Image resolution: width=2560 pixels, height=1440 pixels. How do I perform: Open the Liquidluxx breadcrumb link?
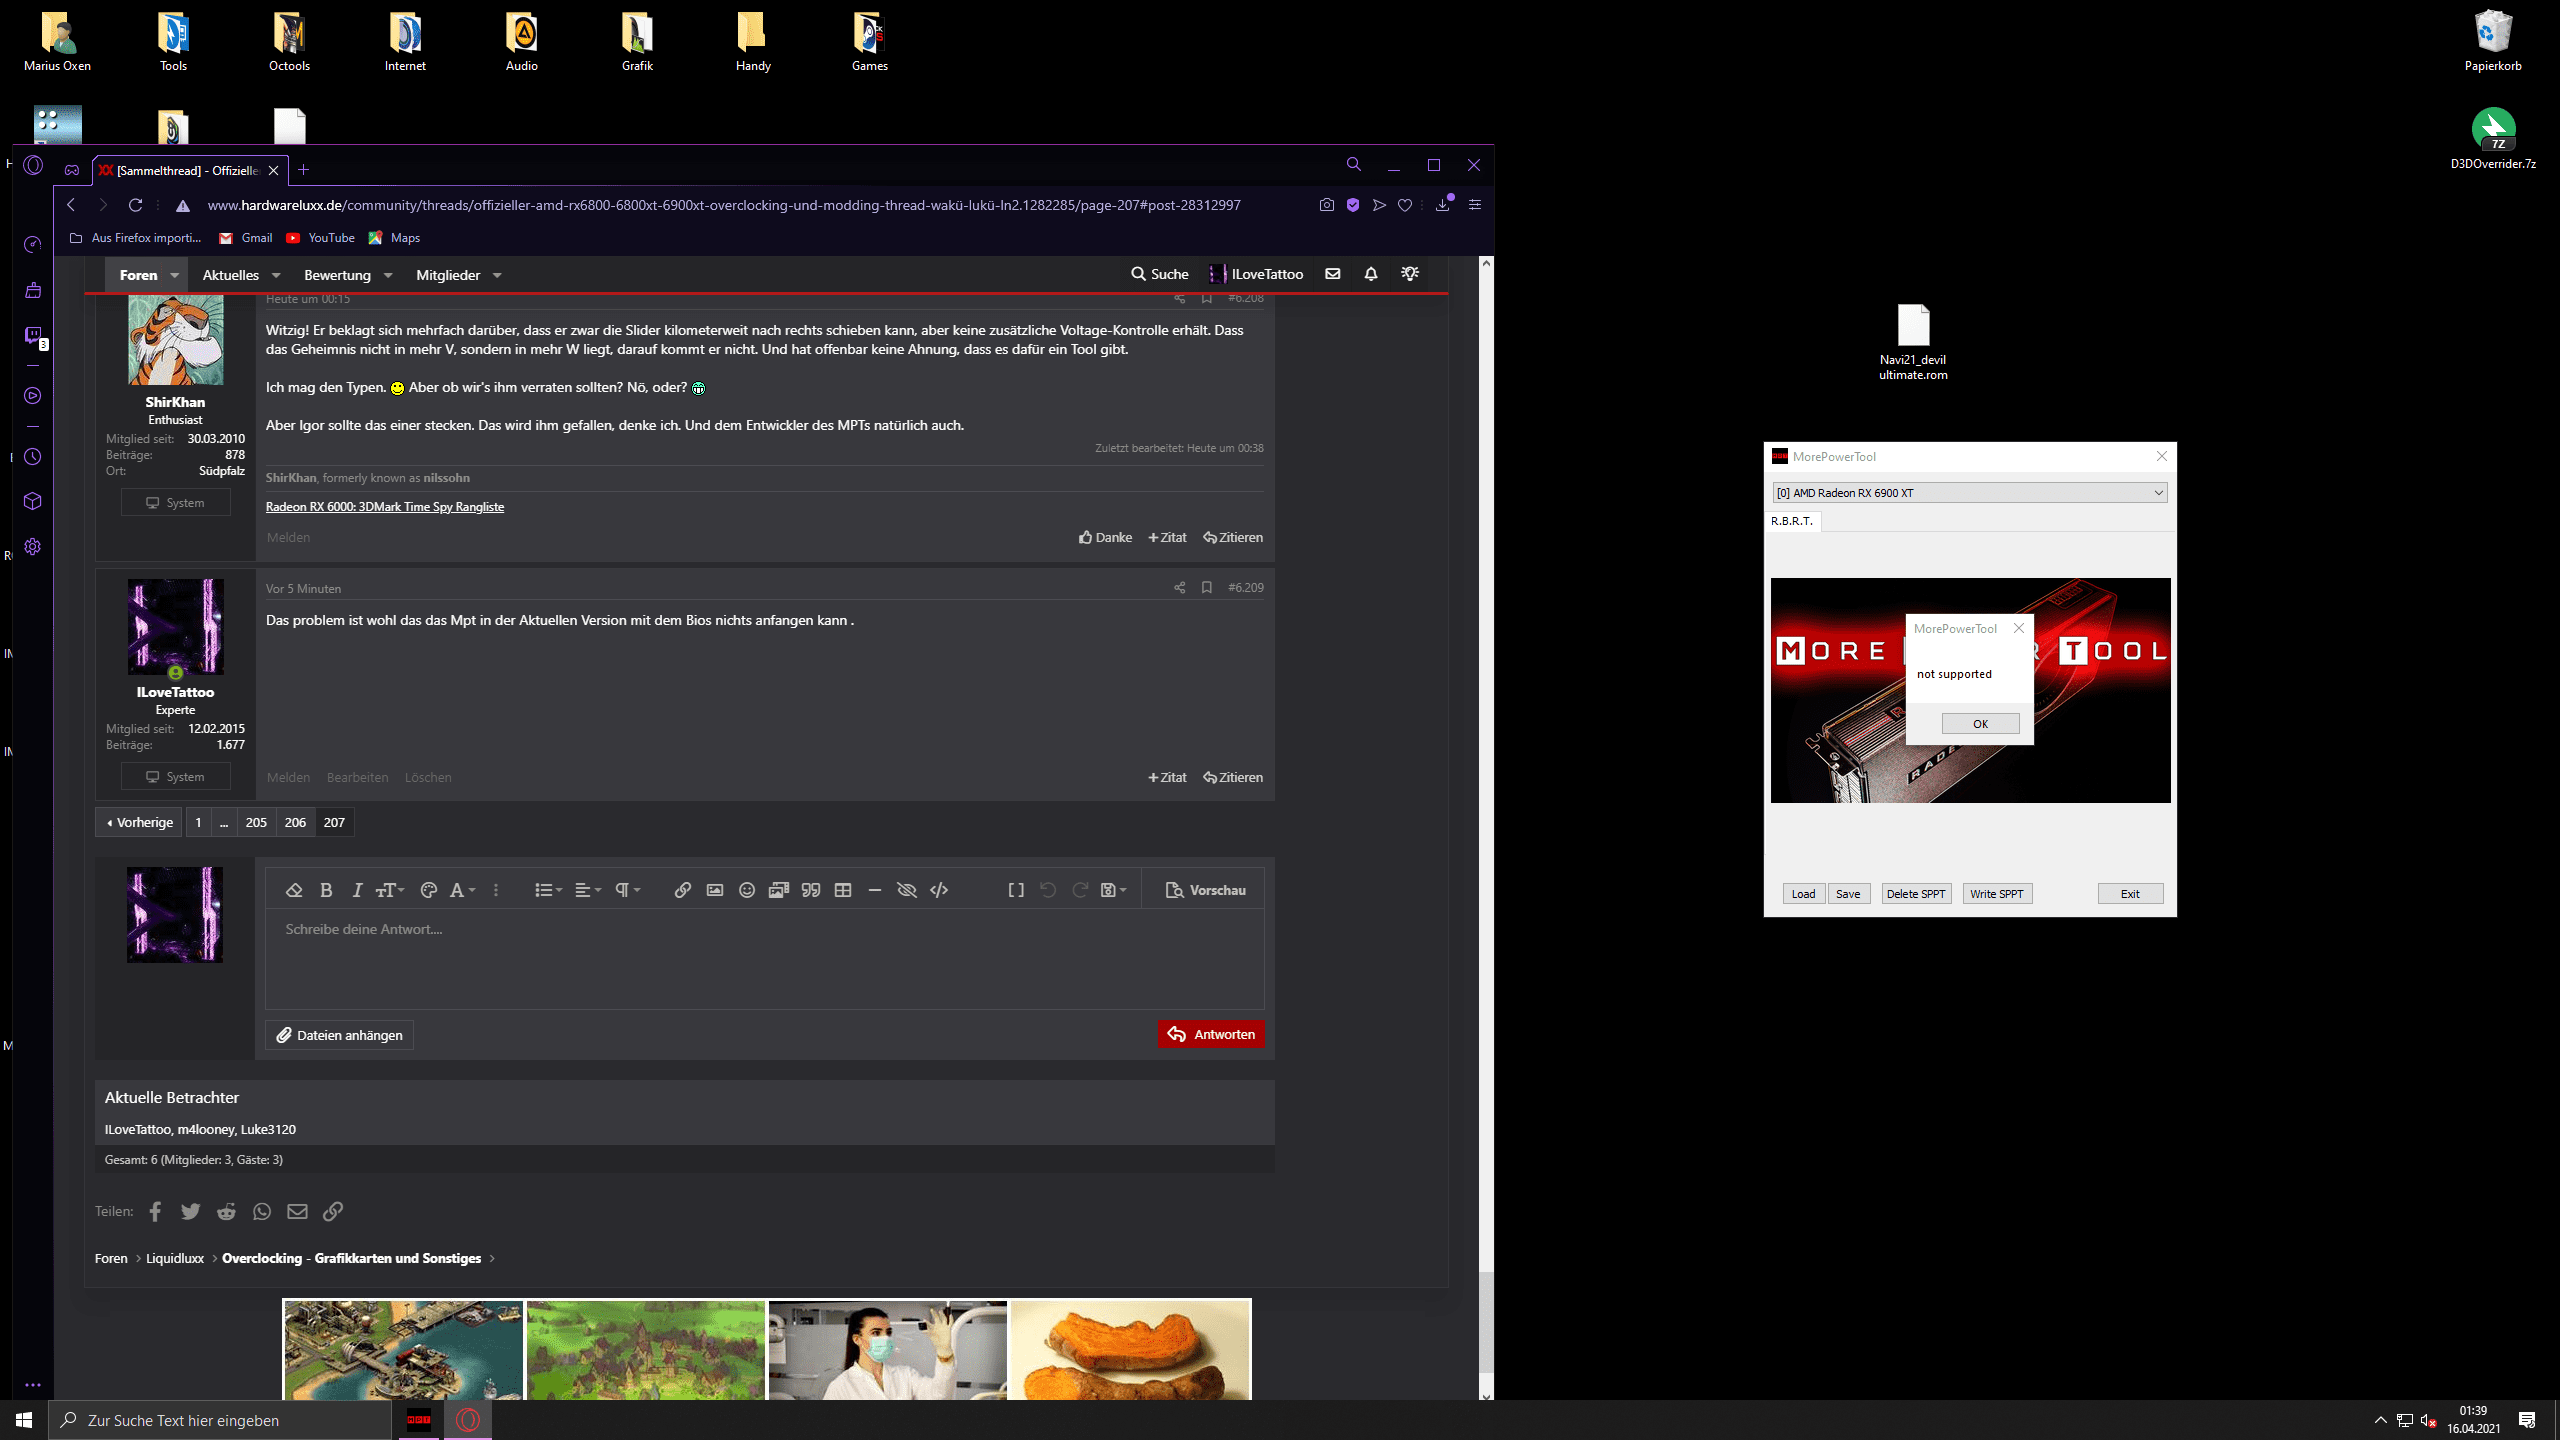(x=175, y=1258)
